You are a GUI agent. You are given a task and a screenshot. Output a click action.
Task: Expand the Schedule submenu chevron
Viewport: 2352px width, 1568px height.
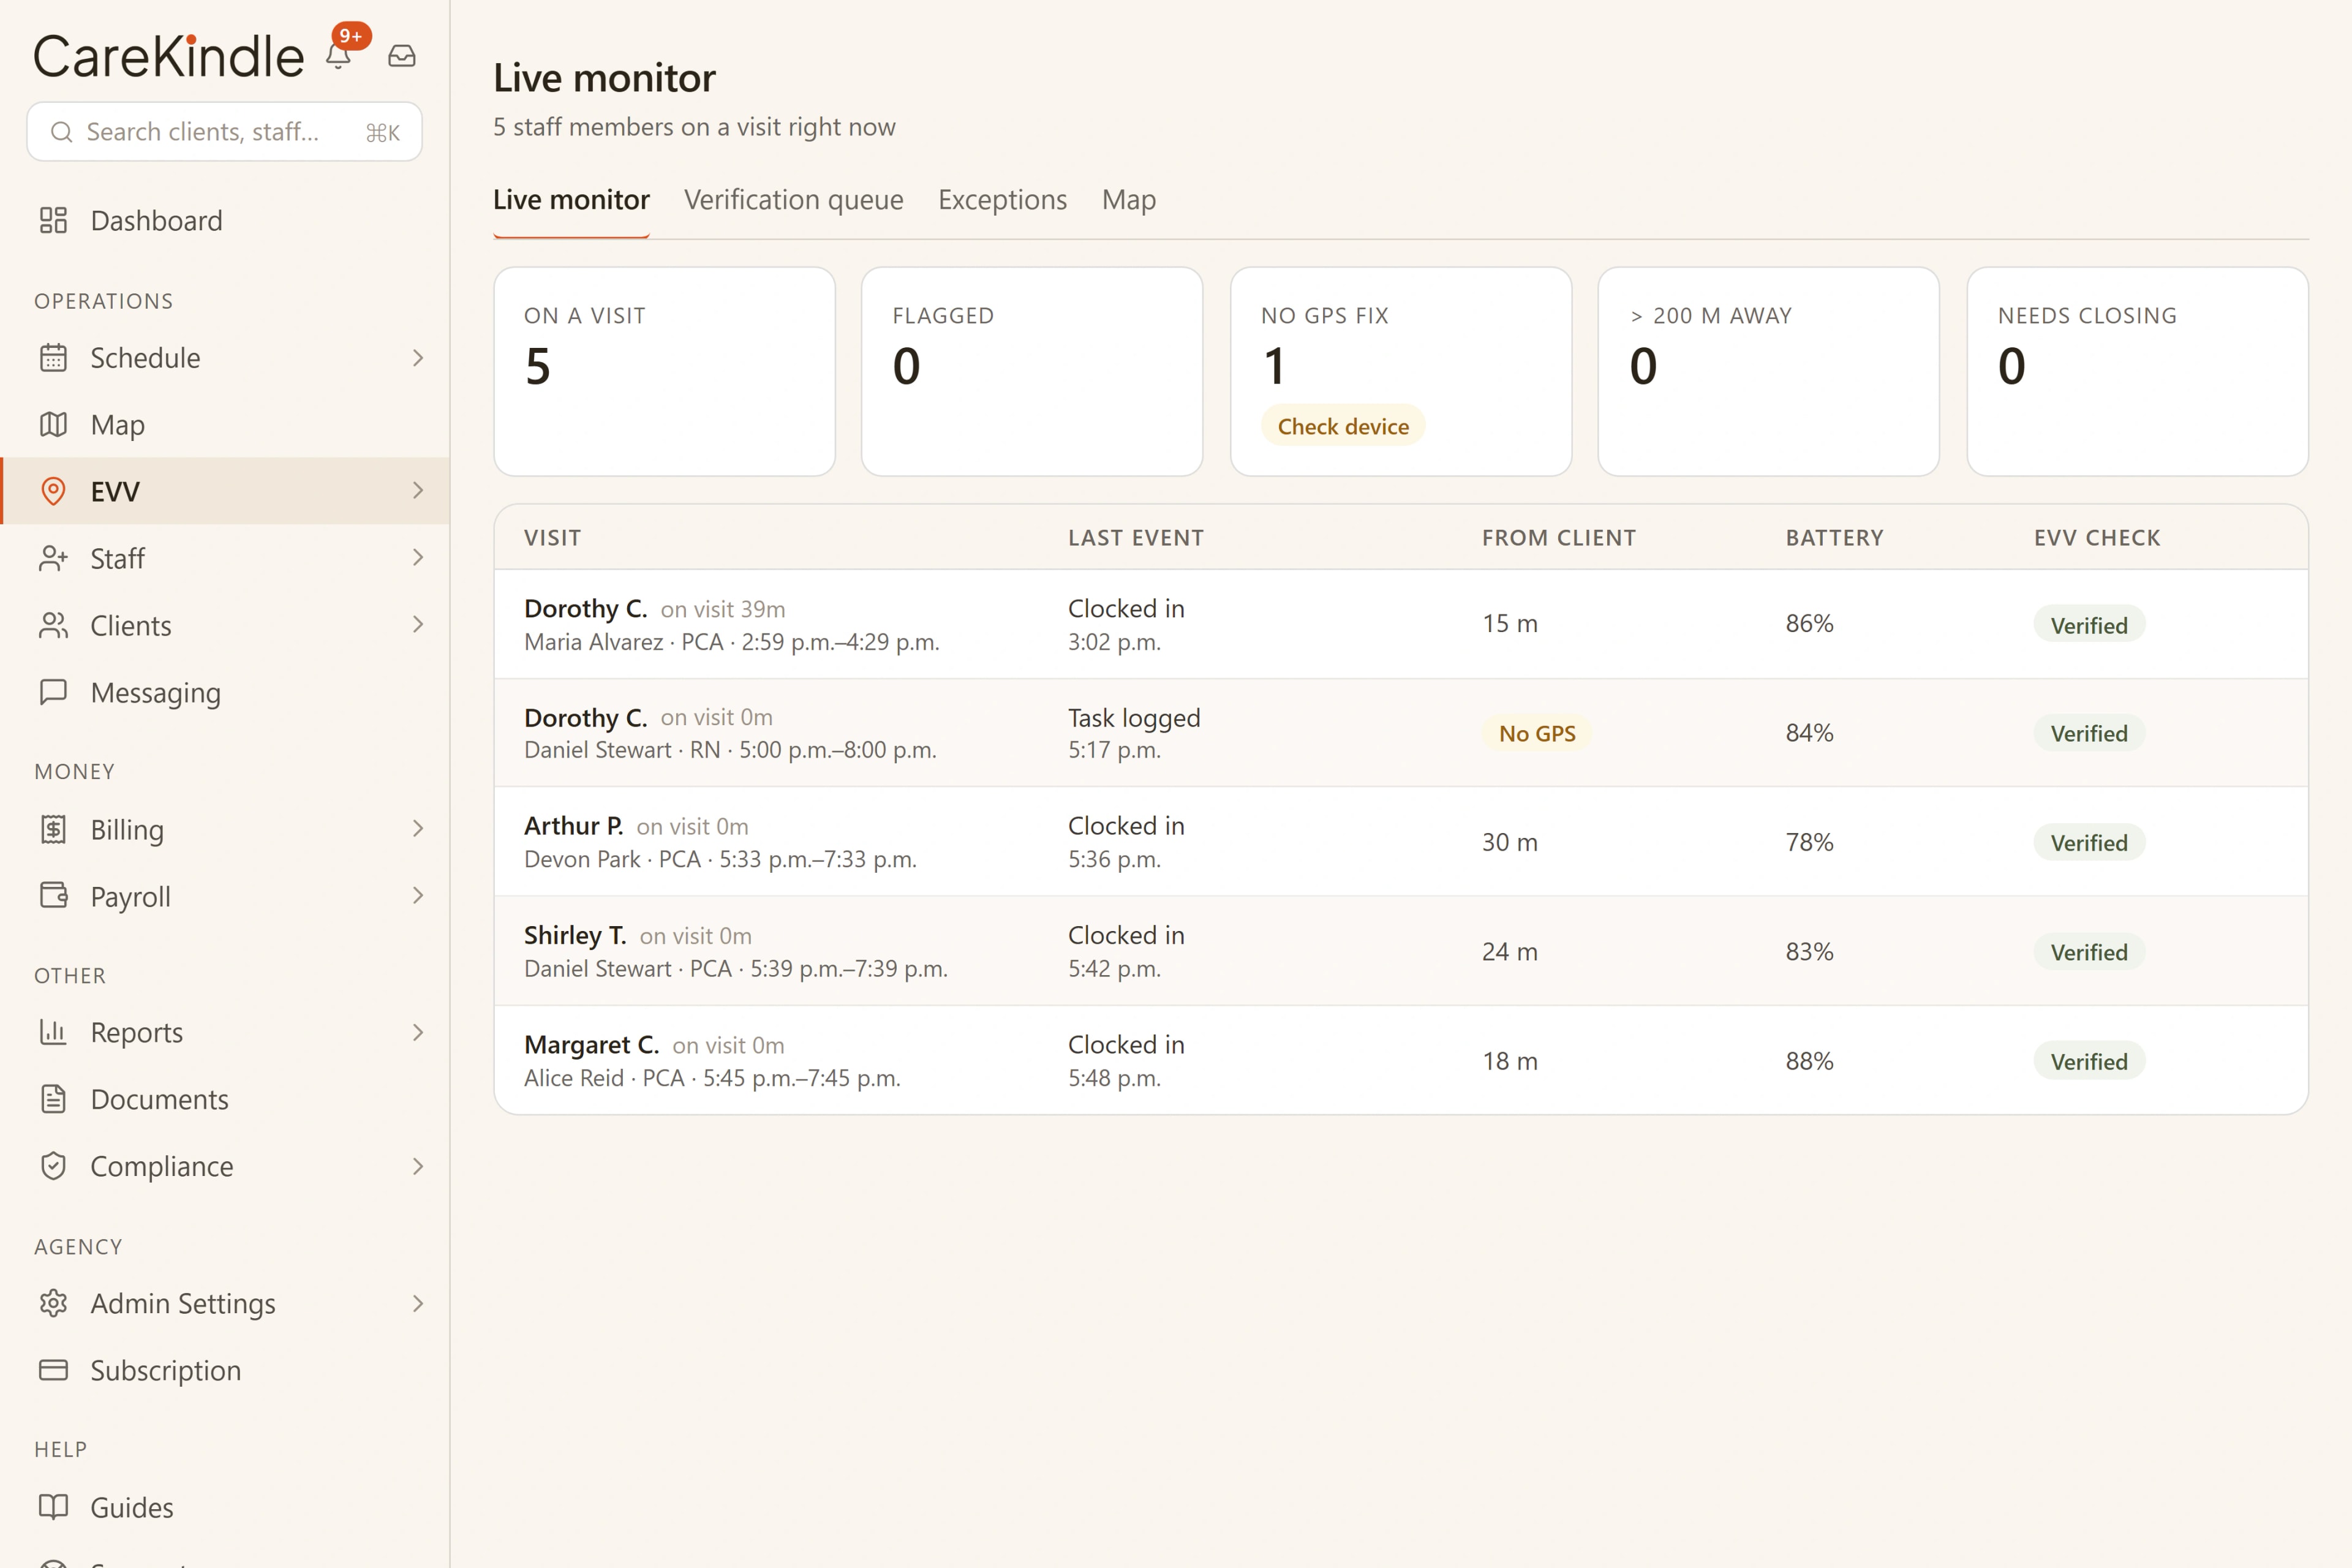tap(418, 358)
